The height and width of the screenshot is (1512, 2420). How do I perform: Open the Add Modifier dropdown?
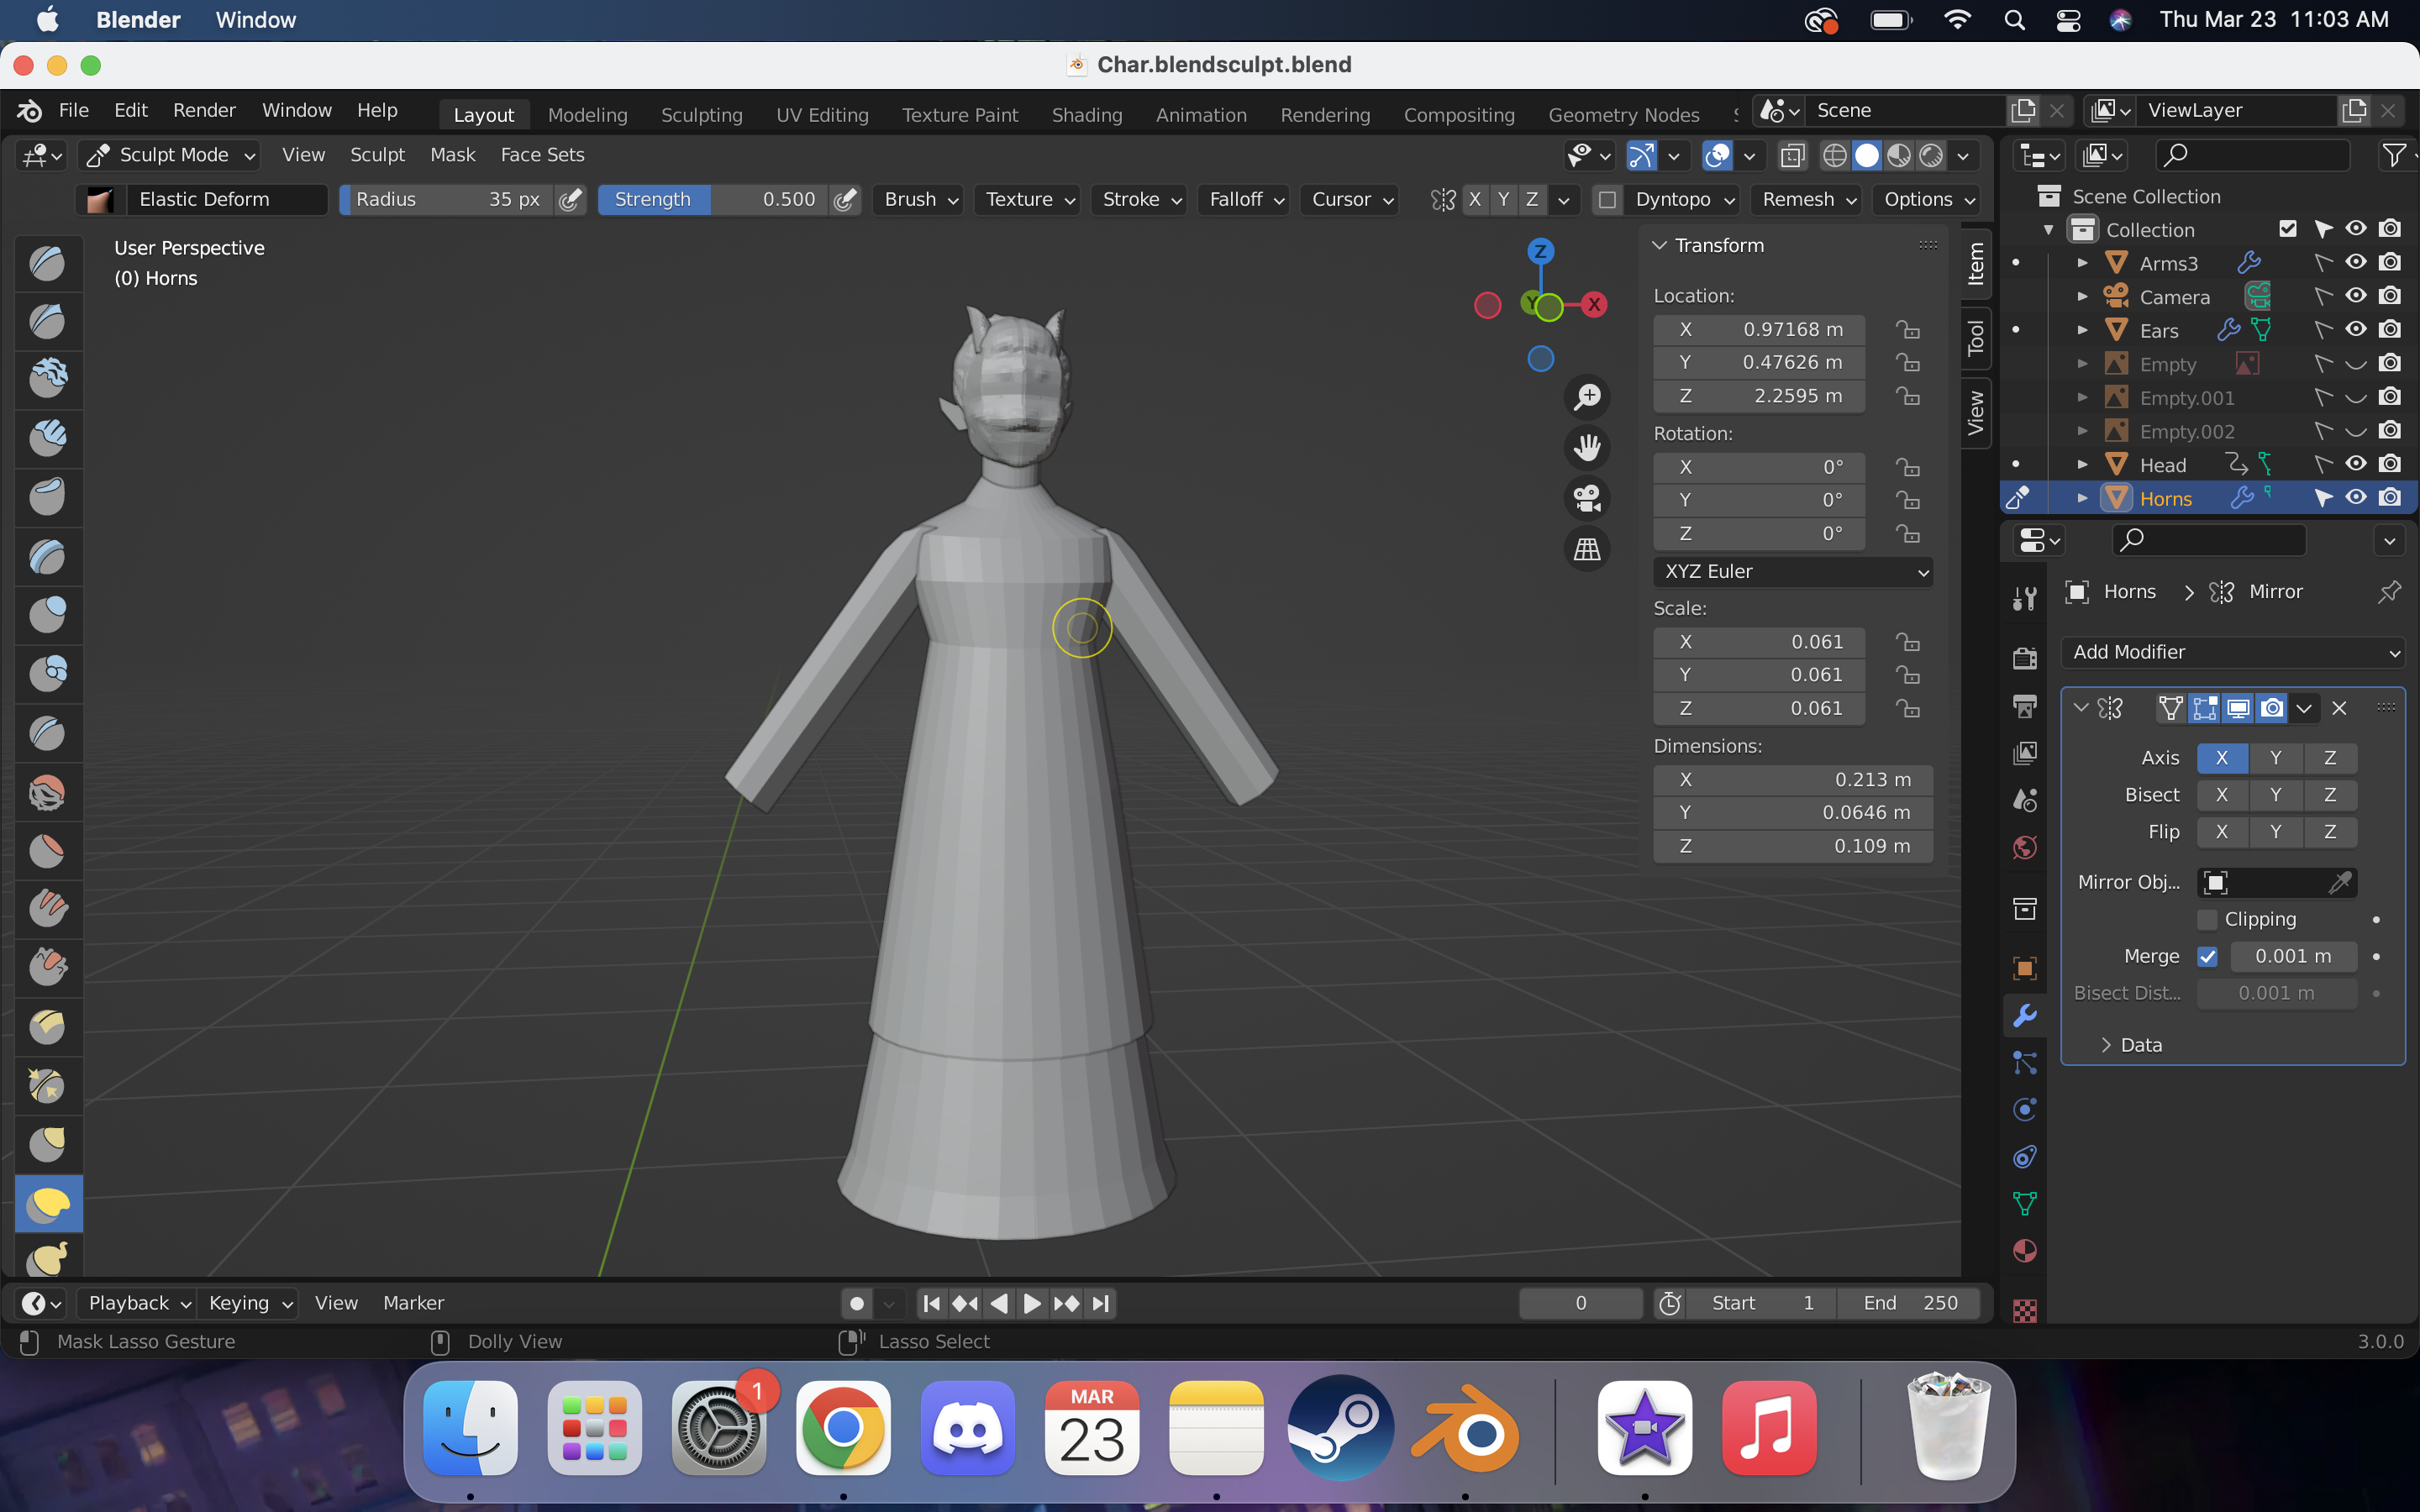pyautogui.click(x=2233, y=652)
